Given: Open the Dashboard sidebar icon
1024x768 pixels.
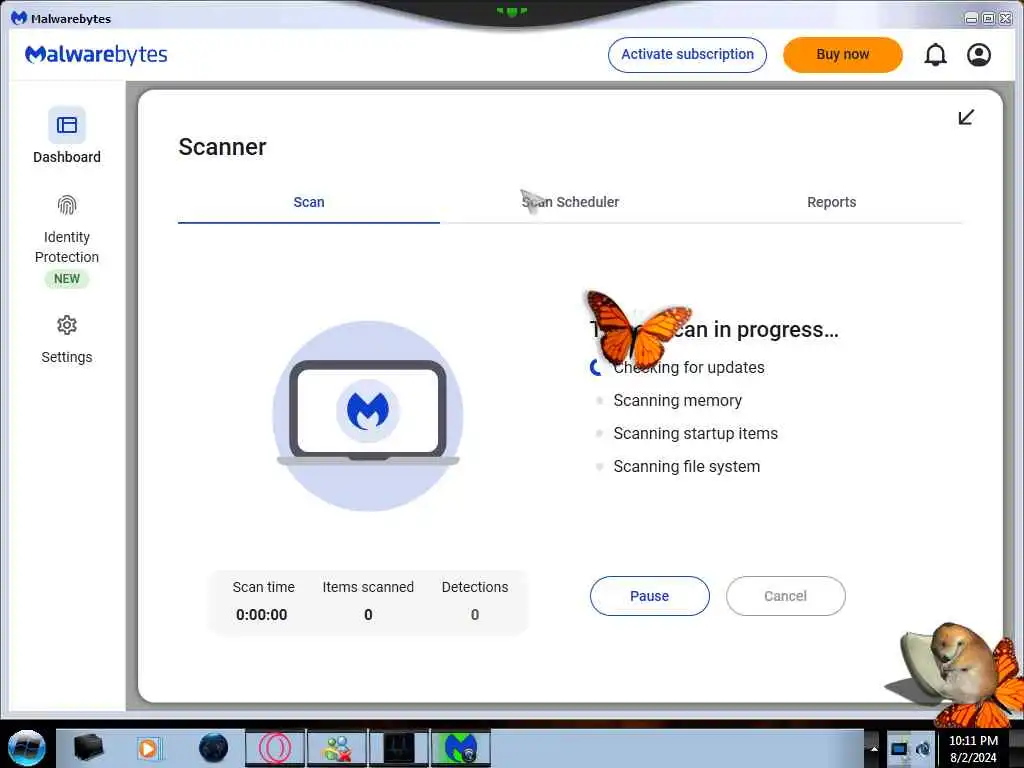Looking at the screenshot, I should (67, 125).
